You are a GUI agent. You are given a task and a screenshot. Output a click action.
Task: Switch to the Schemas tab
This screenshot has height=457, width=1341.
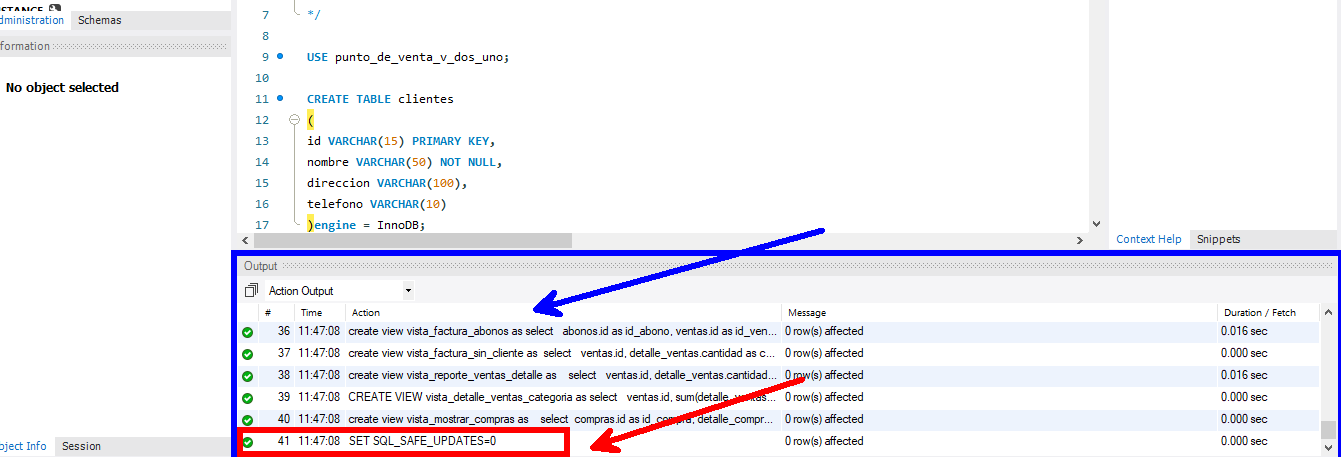tap(99, 20)
